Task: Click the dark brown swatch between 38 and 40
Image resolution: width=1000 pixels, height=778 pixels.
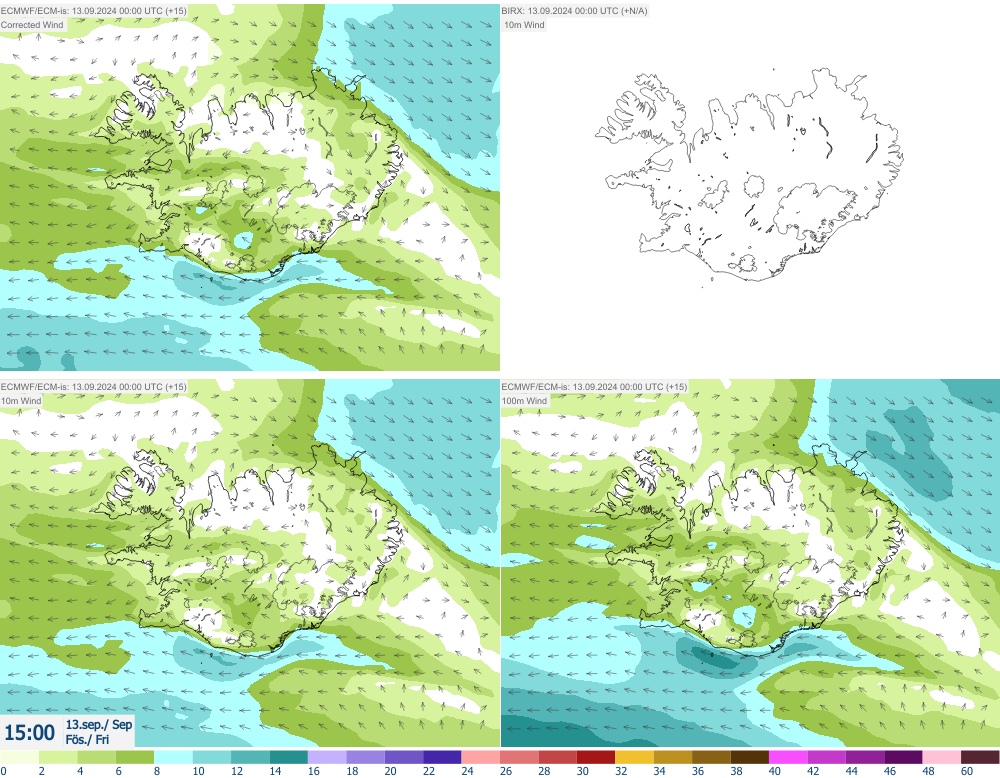Action: coord(749,757)
